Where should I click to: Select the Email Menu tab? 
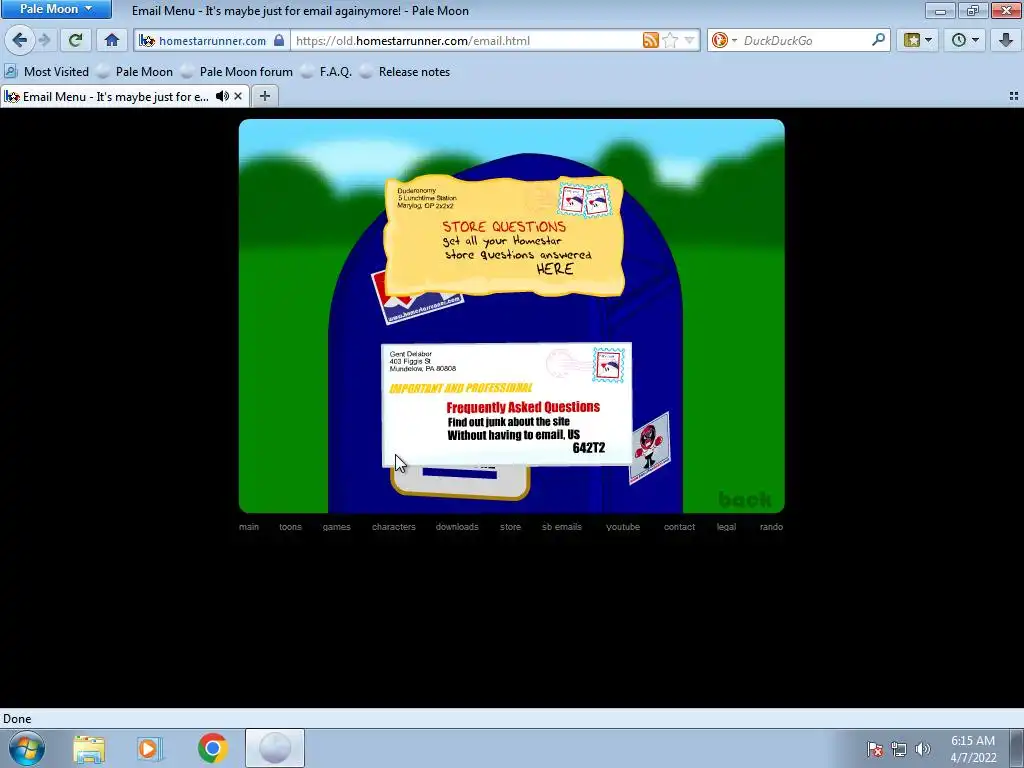(116, 97)
